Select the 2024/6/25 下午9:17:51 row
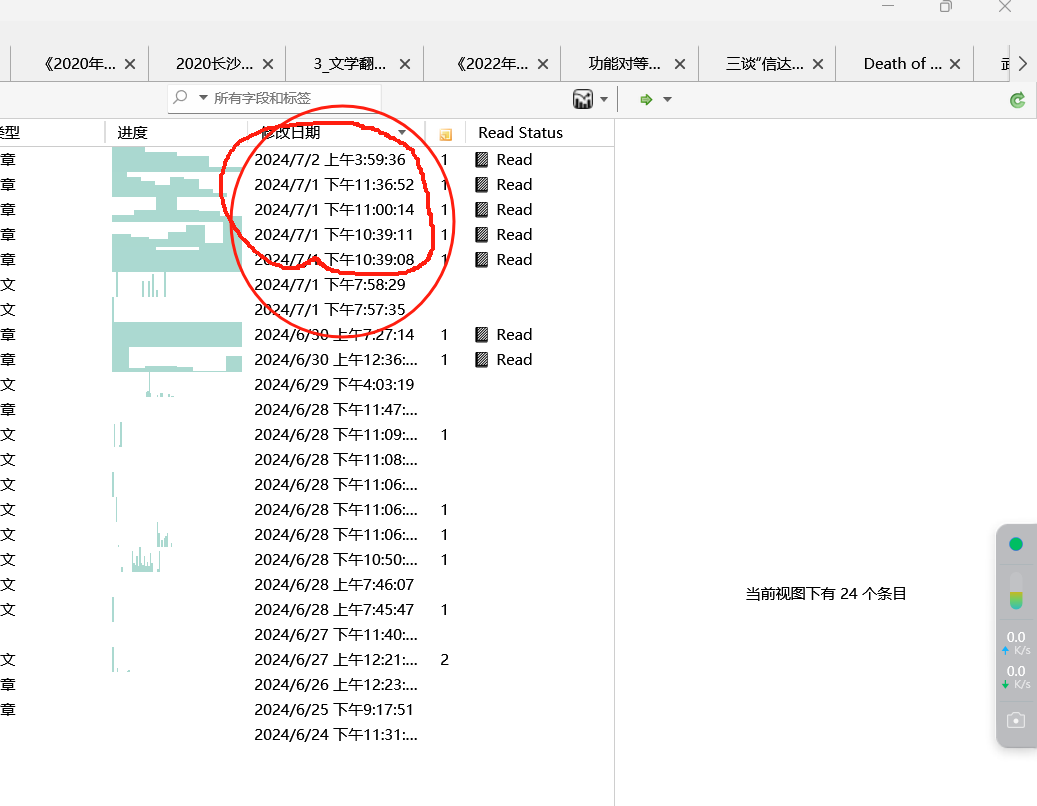This screenshot has width=1037, height=806. 307,709
